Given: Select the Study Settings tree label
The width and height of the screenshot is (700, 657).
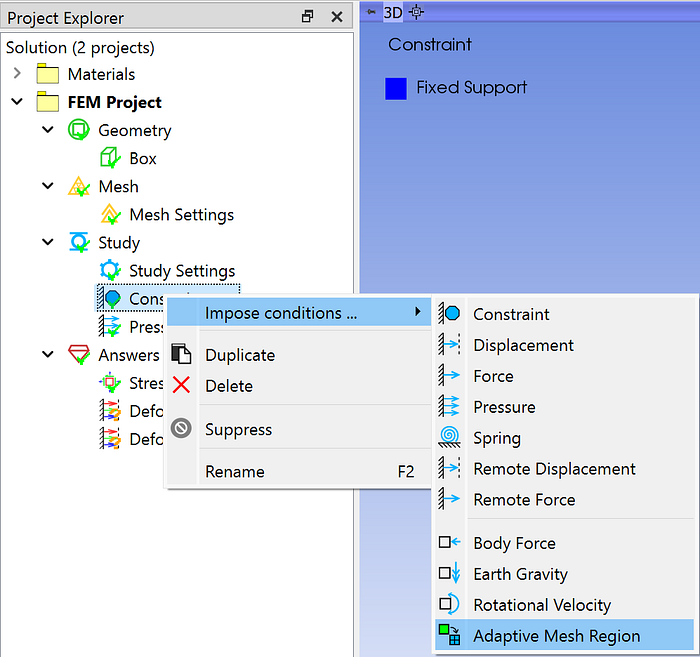Looking at the screenshot, I should 182,271.
